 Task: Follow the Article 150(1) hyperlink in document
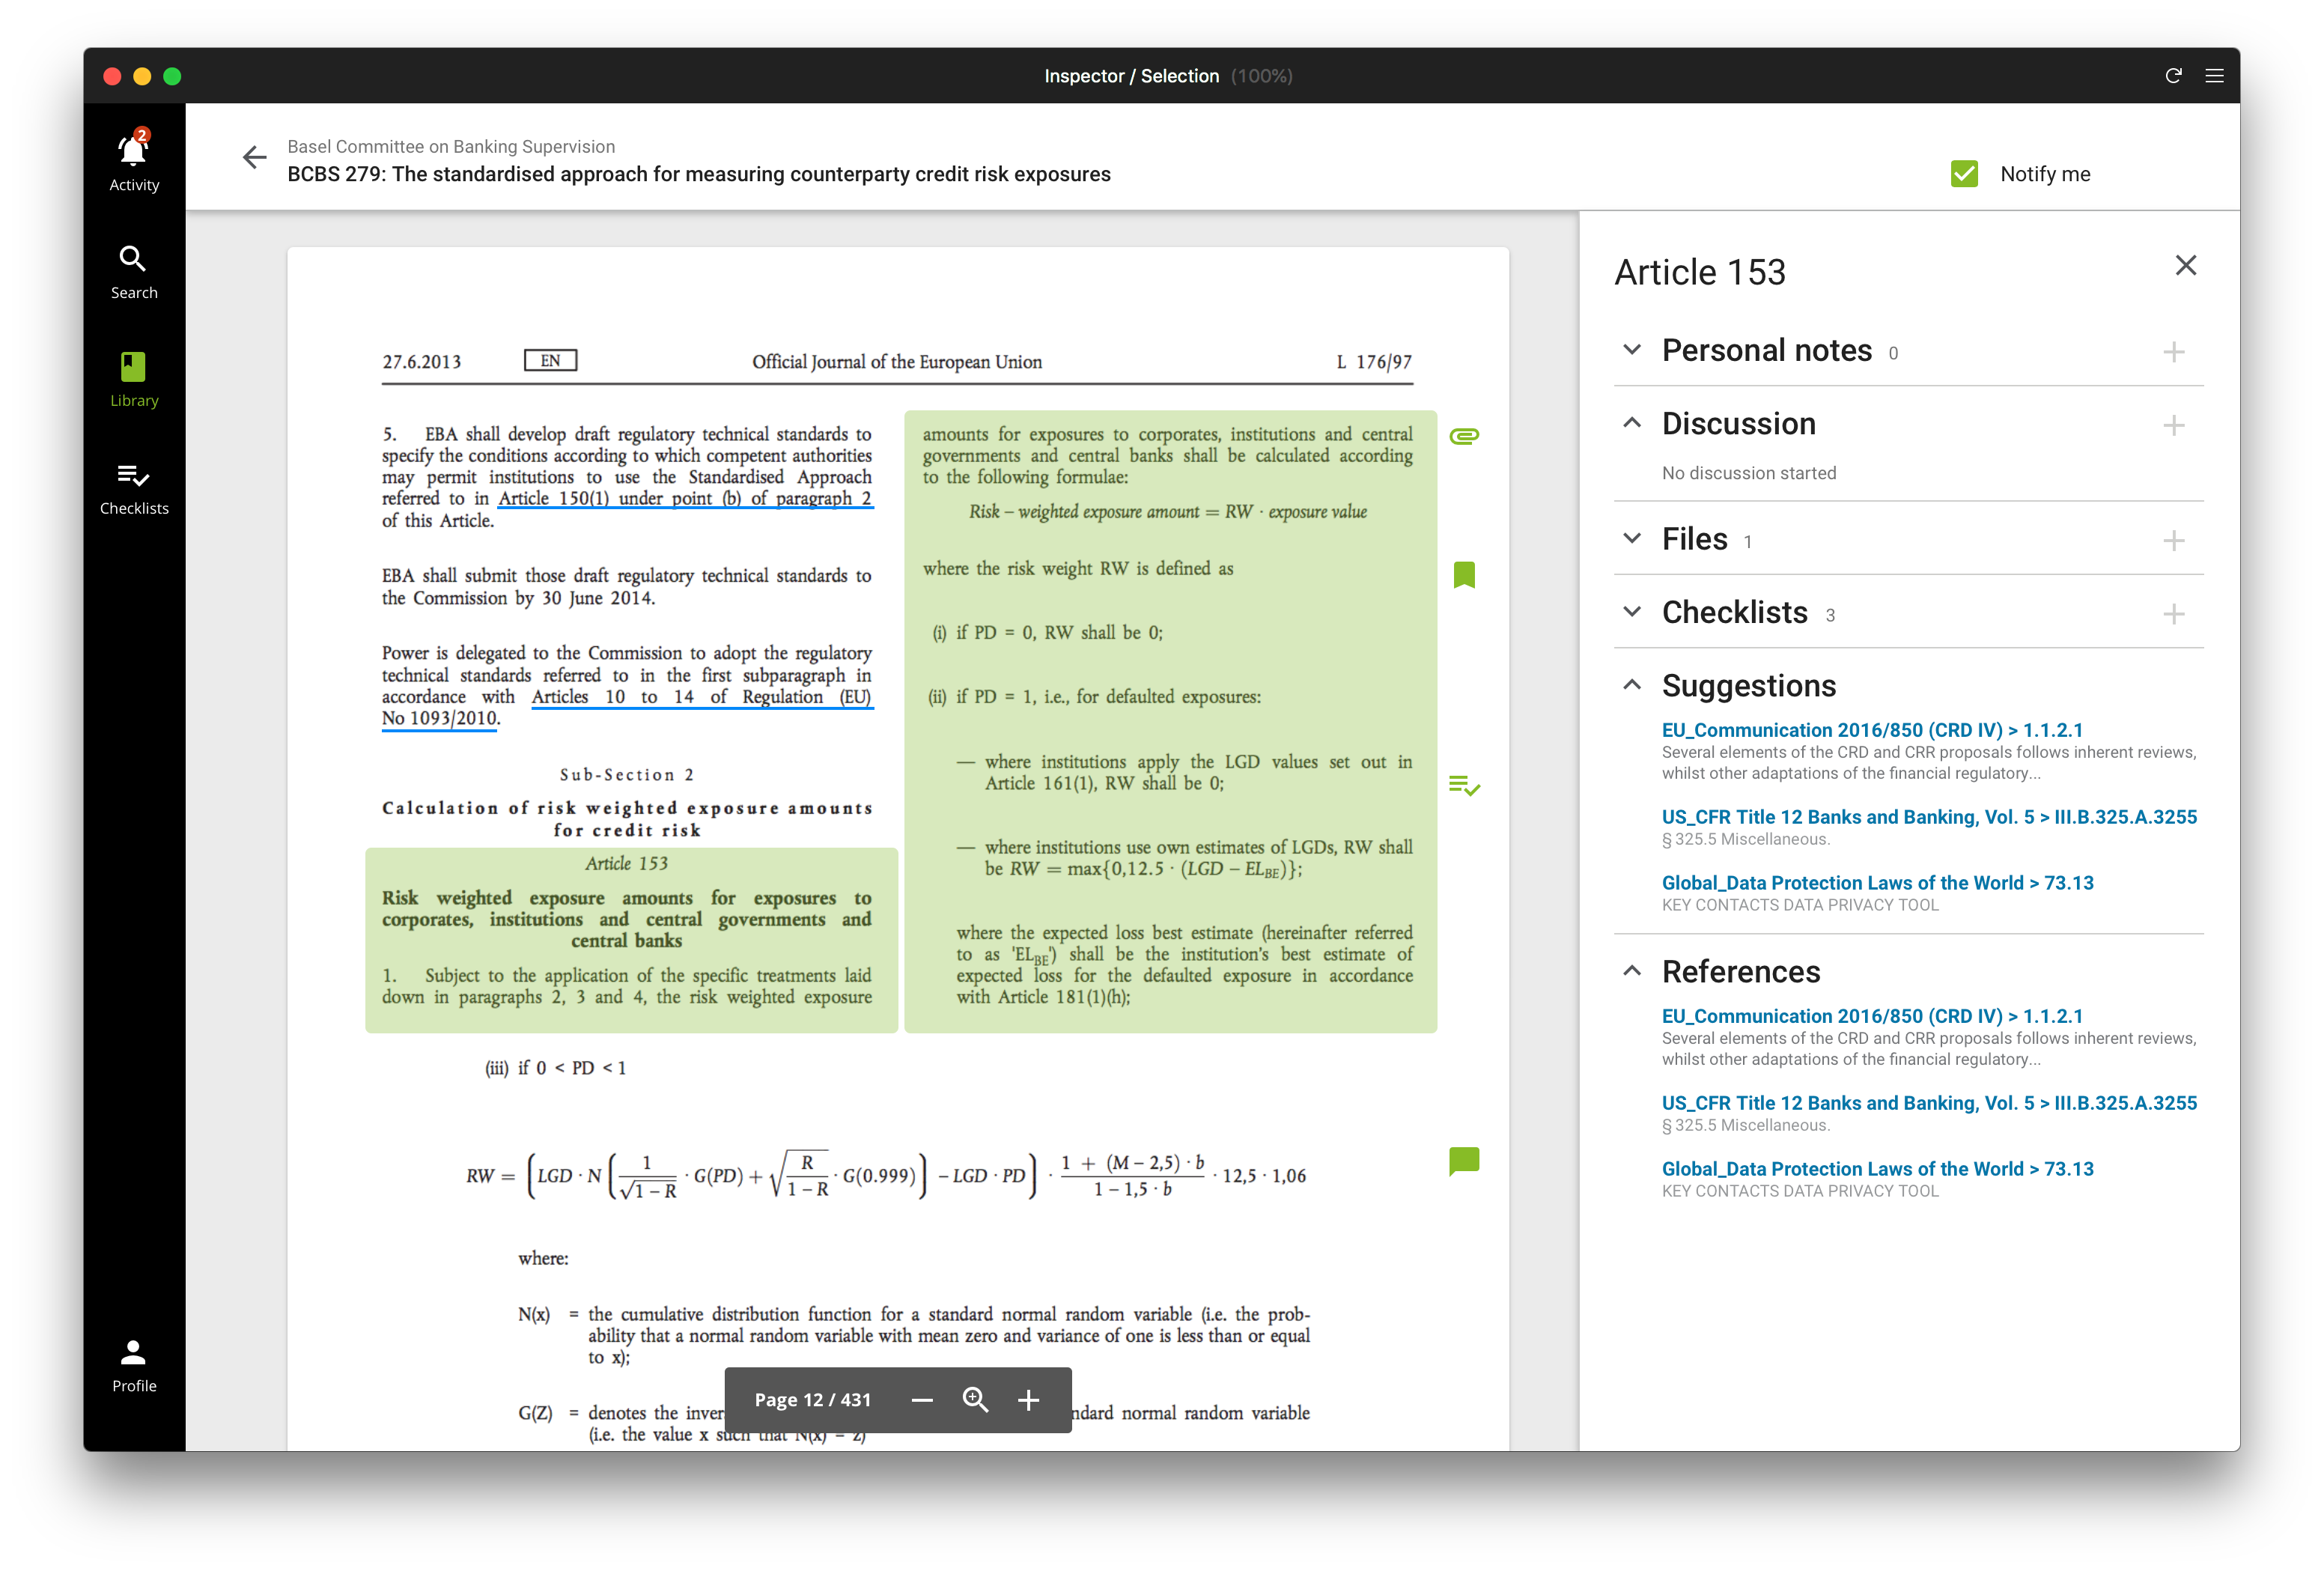click(685, 498)
